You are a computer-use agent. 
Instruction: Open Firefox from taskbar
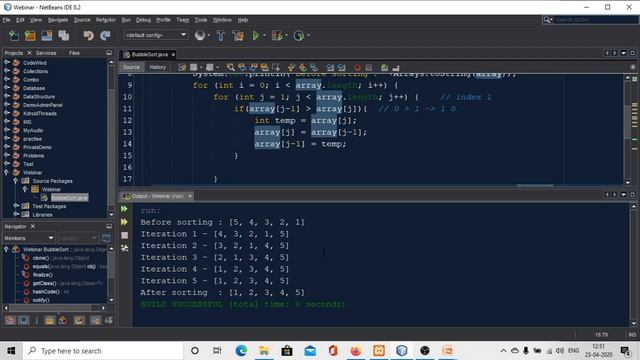click(356, 351)
